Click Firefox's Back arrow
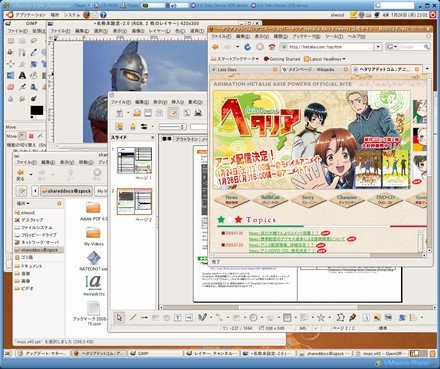This screenshot has height=369, width=440. [x=215, y=47]
